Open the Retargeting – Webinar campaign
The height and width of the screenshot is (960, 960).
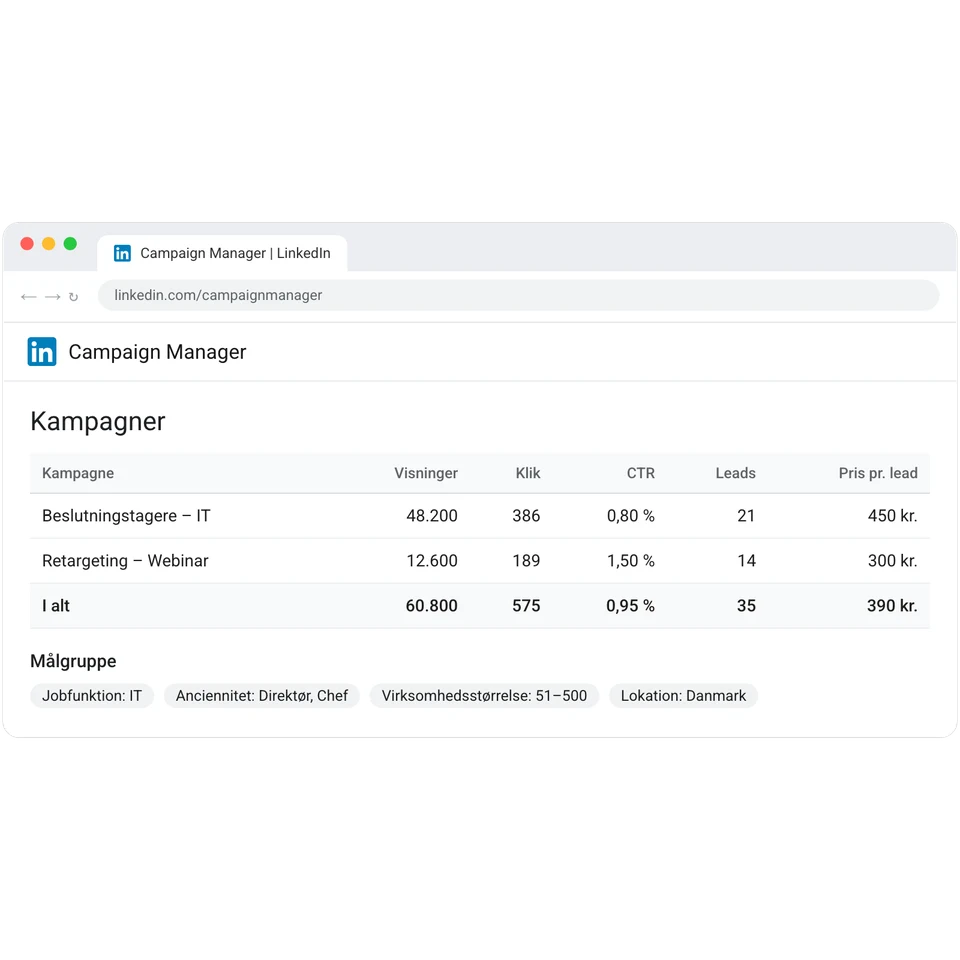point(125,561)
